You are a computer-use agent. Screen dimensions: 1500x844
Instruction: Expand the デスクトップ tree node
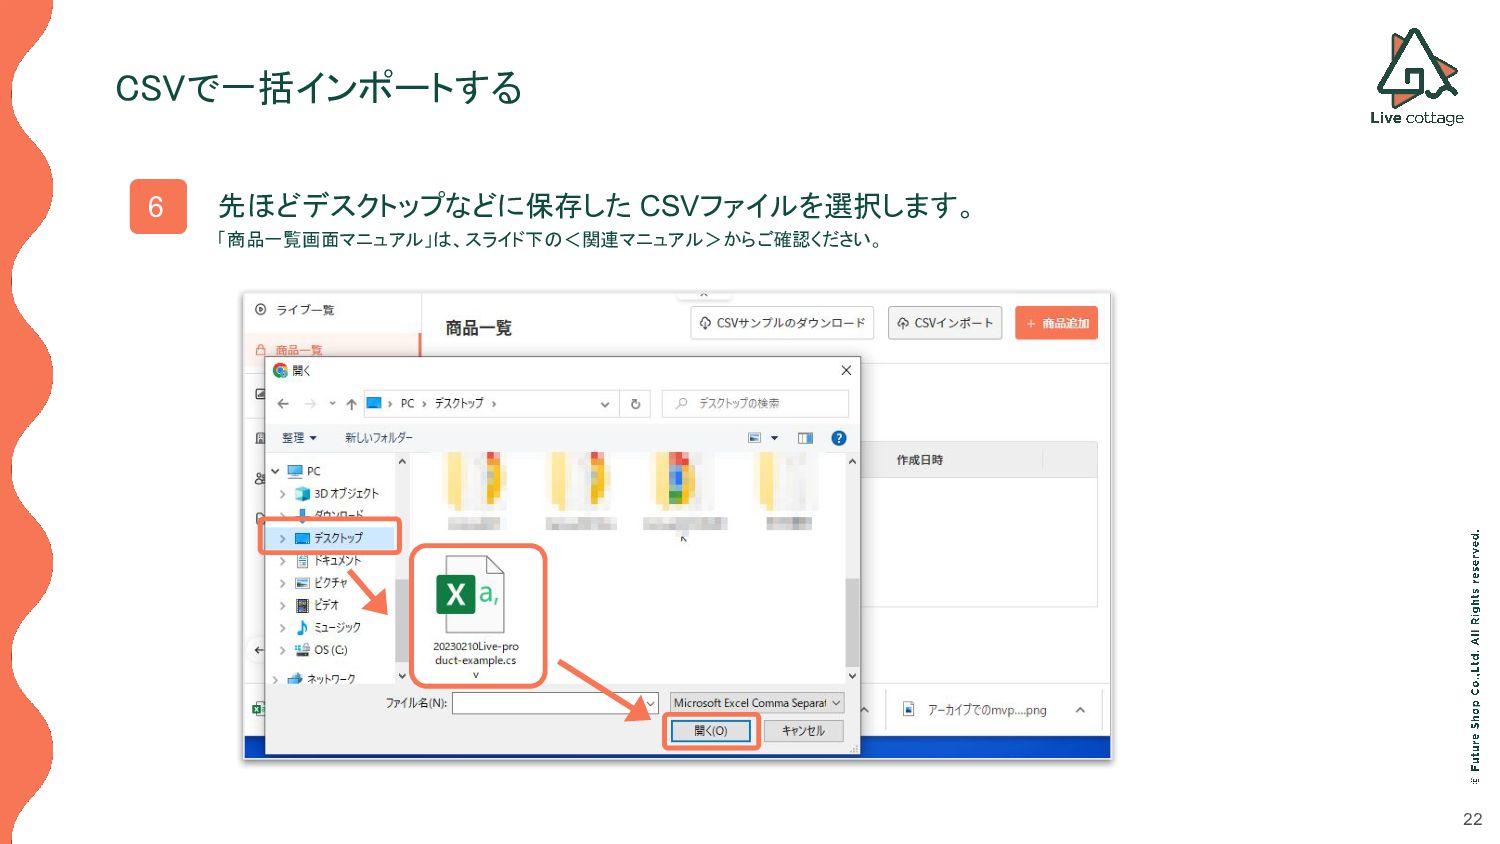(282, 538)
